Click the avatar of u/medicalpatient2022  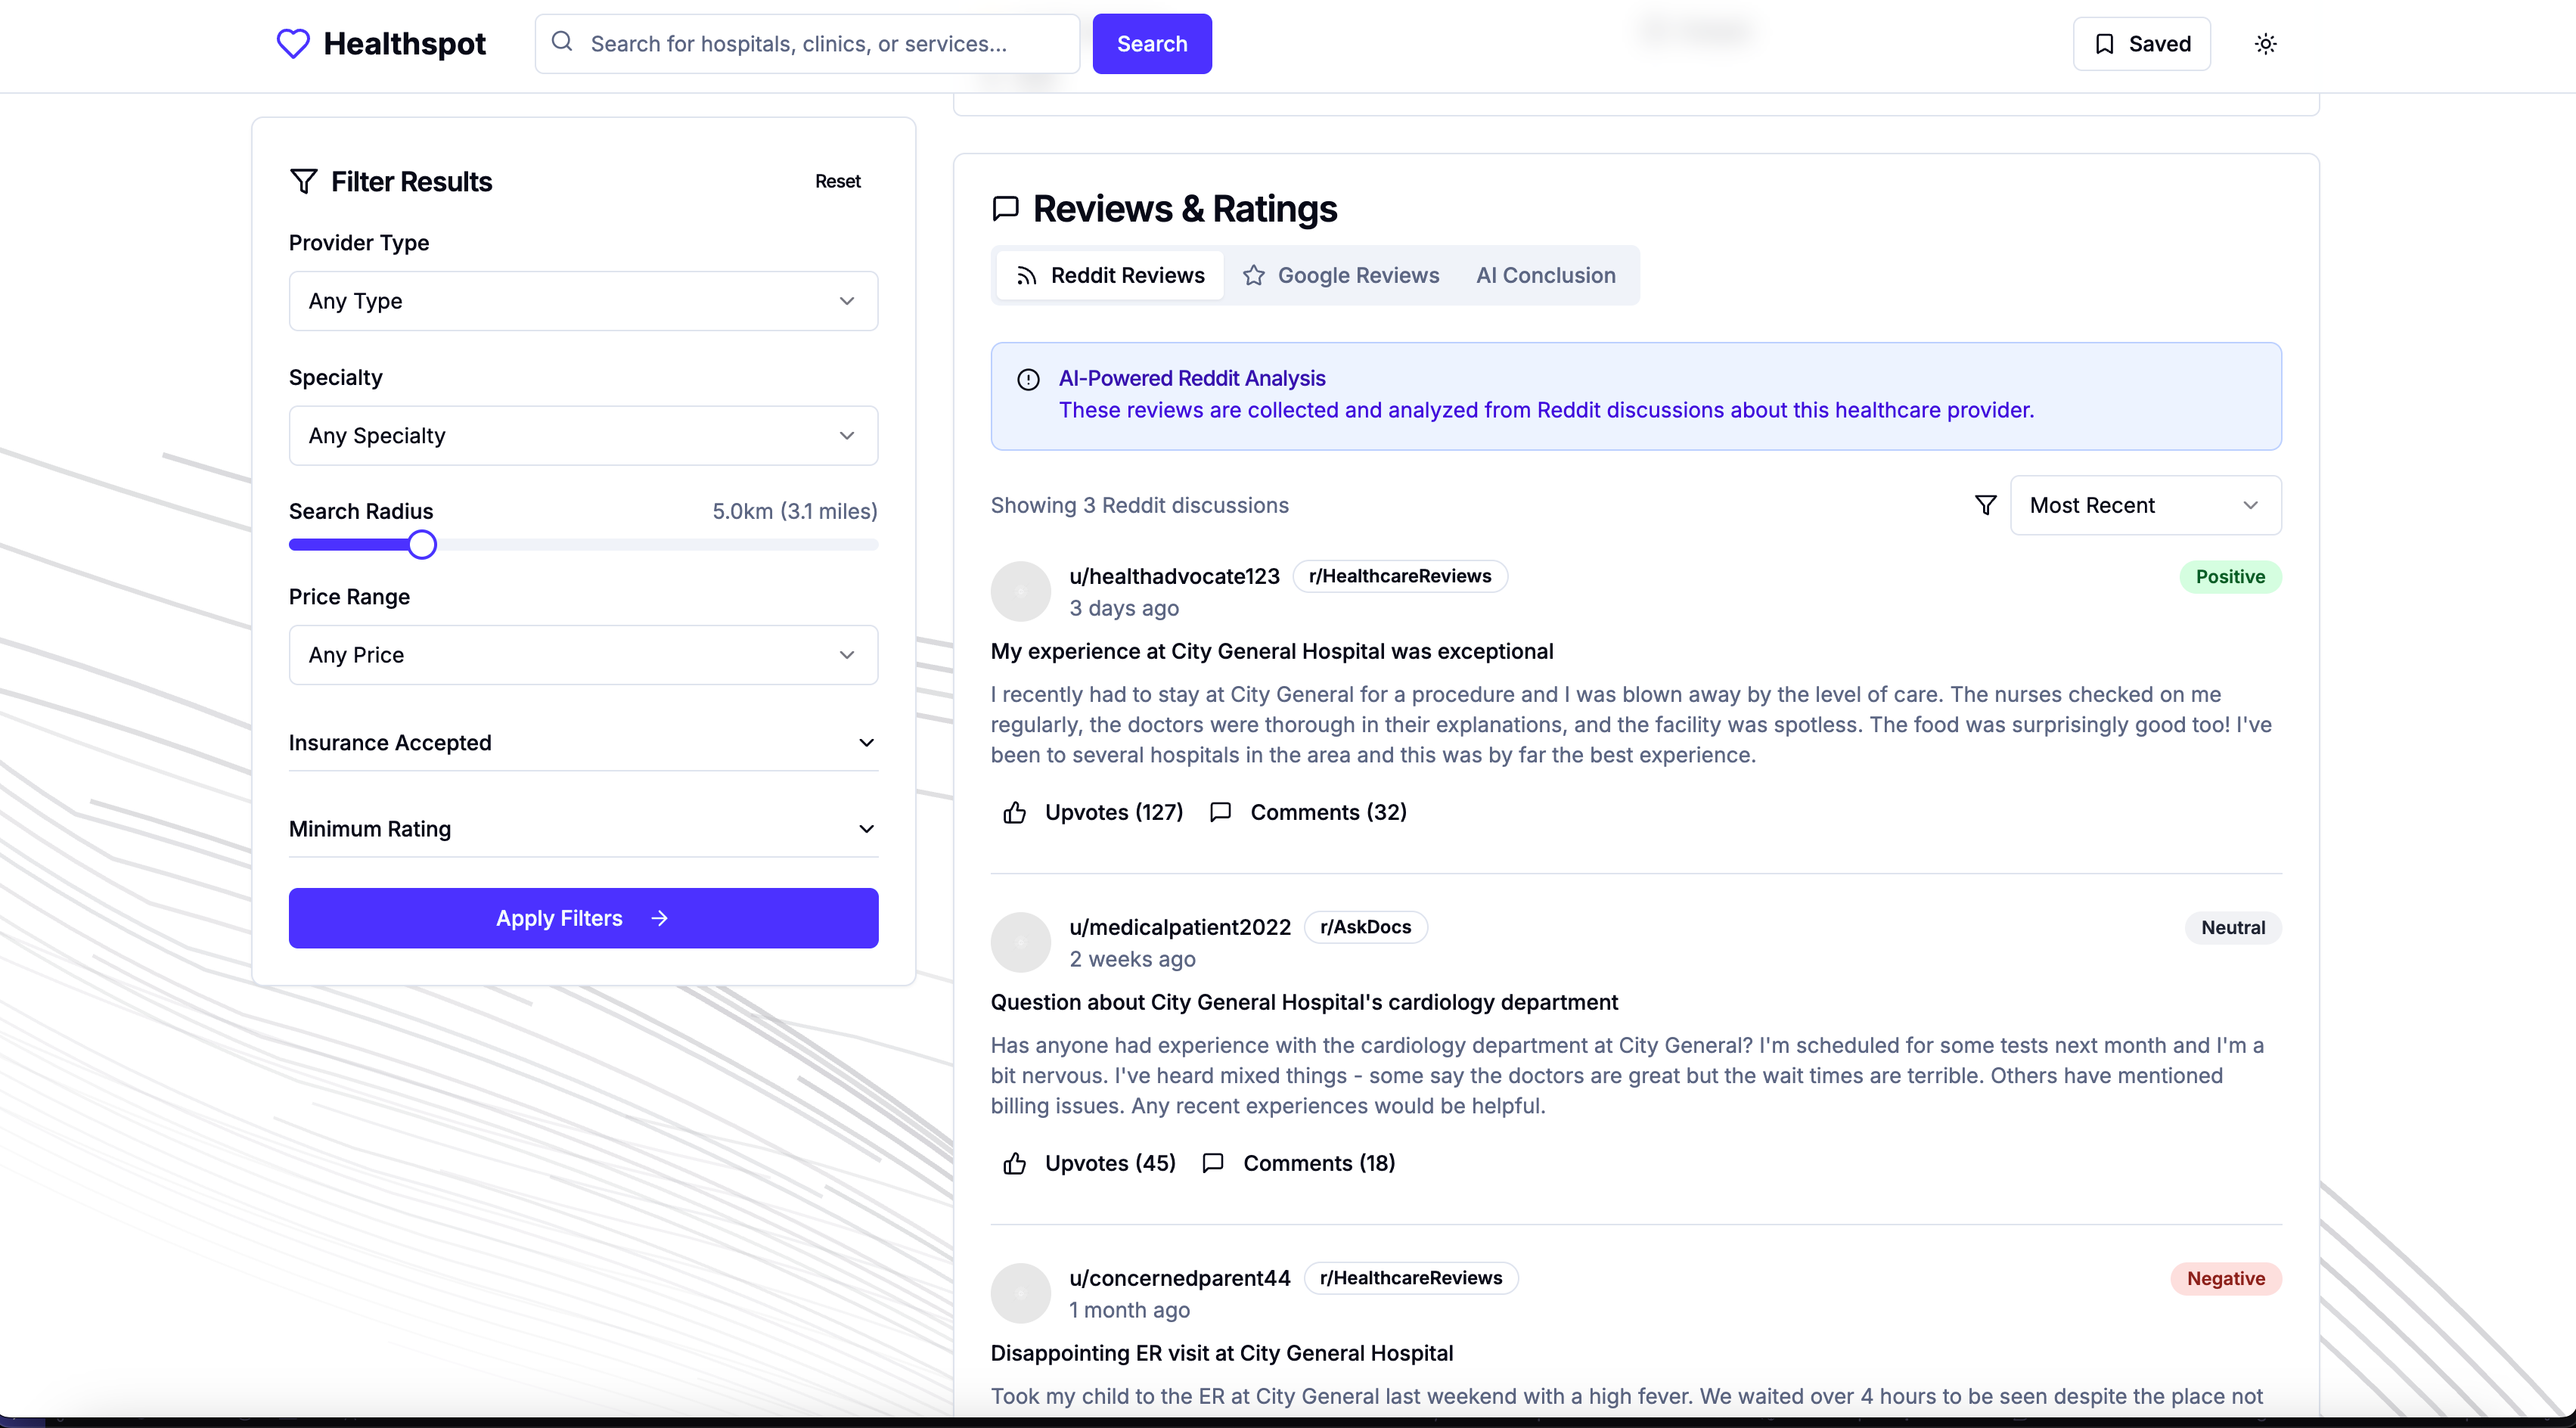click(x=1020, y=942)
